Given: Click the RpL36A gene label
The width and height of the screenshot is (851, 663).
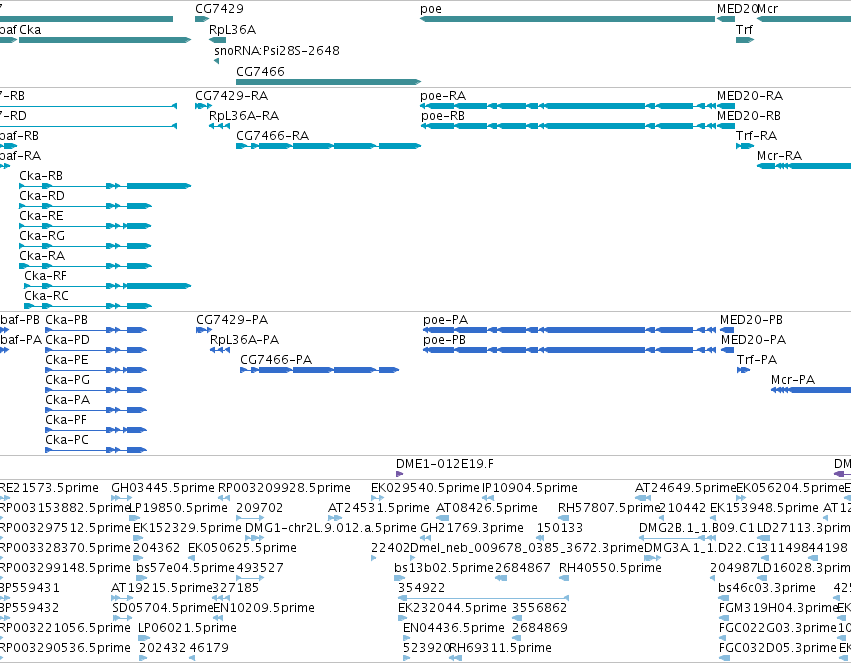Looking at the screenshot, I should coord(232,30).
